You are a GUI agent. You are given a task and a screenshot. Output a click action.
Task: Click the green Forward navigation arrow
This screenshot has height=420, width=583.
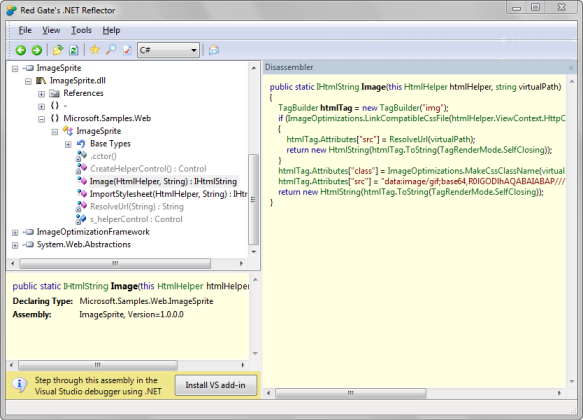coord(36,50)
